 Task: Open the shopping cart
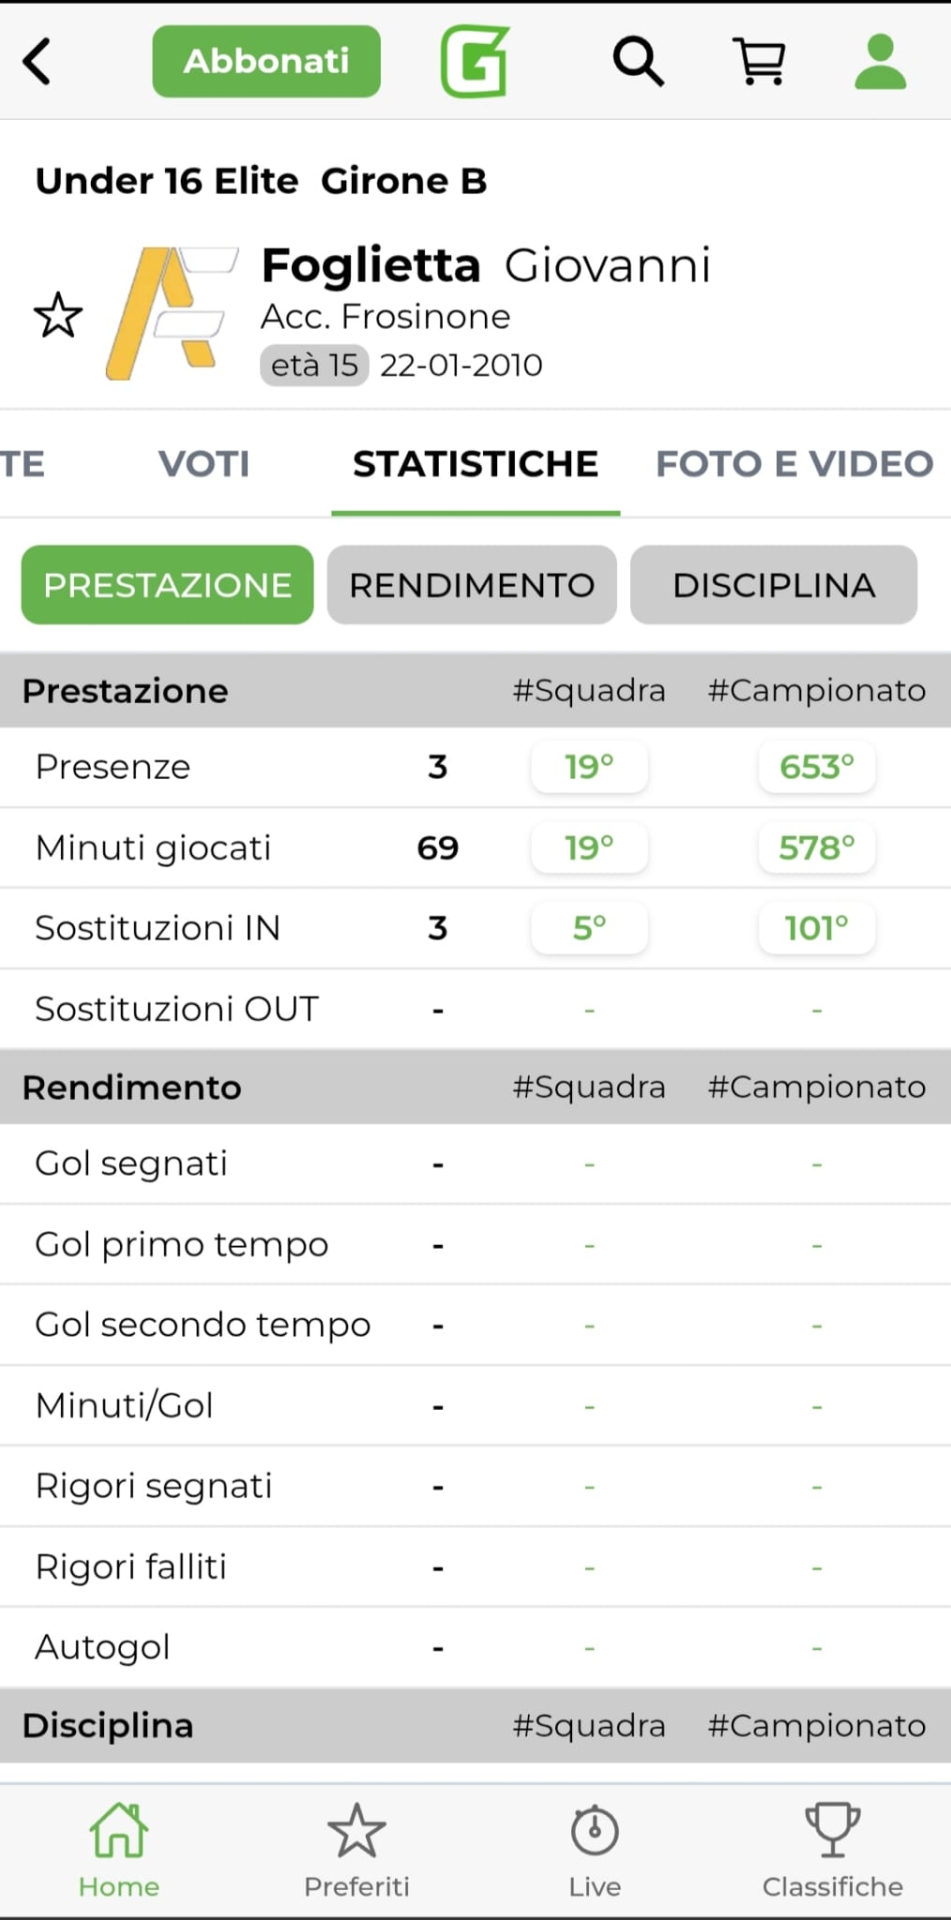760,62
